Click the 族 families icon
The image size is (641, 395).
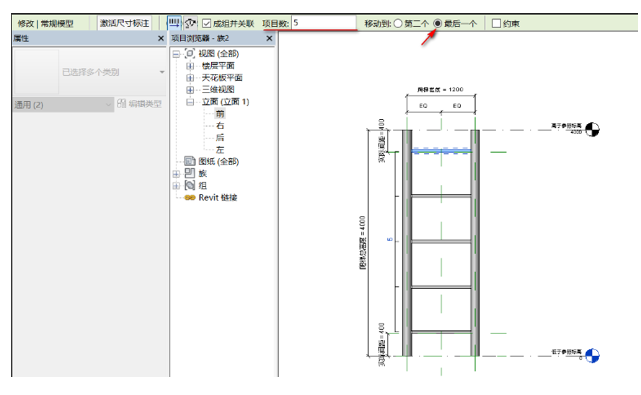click(x=190, y=173)
